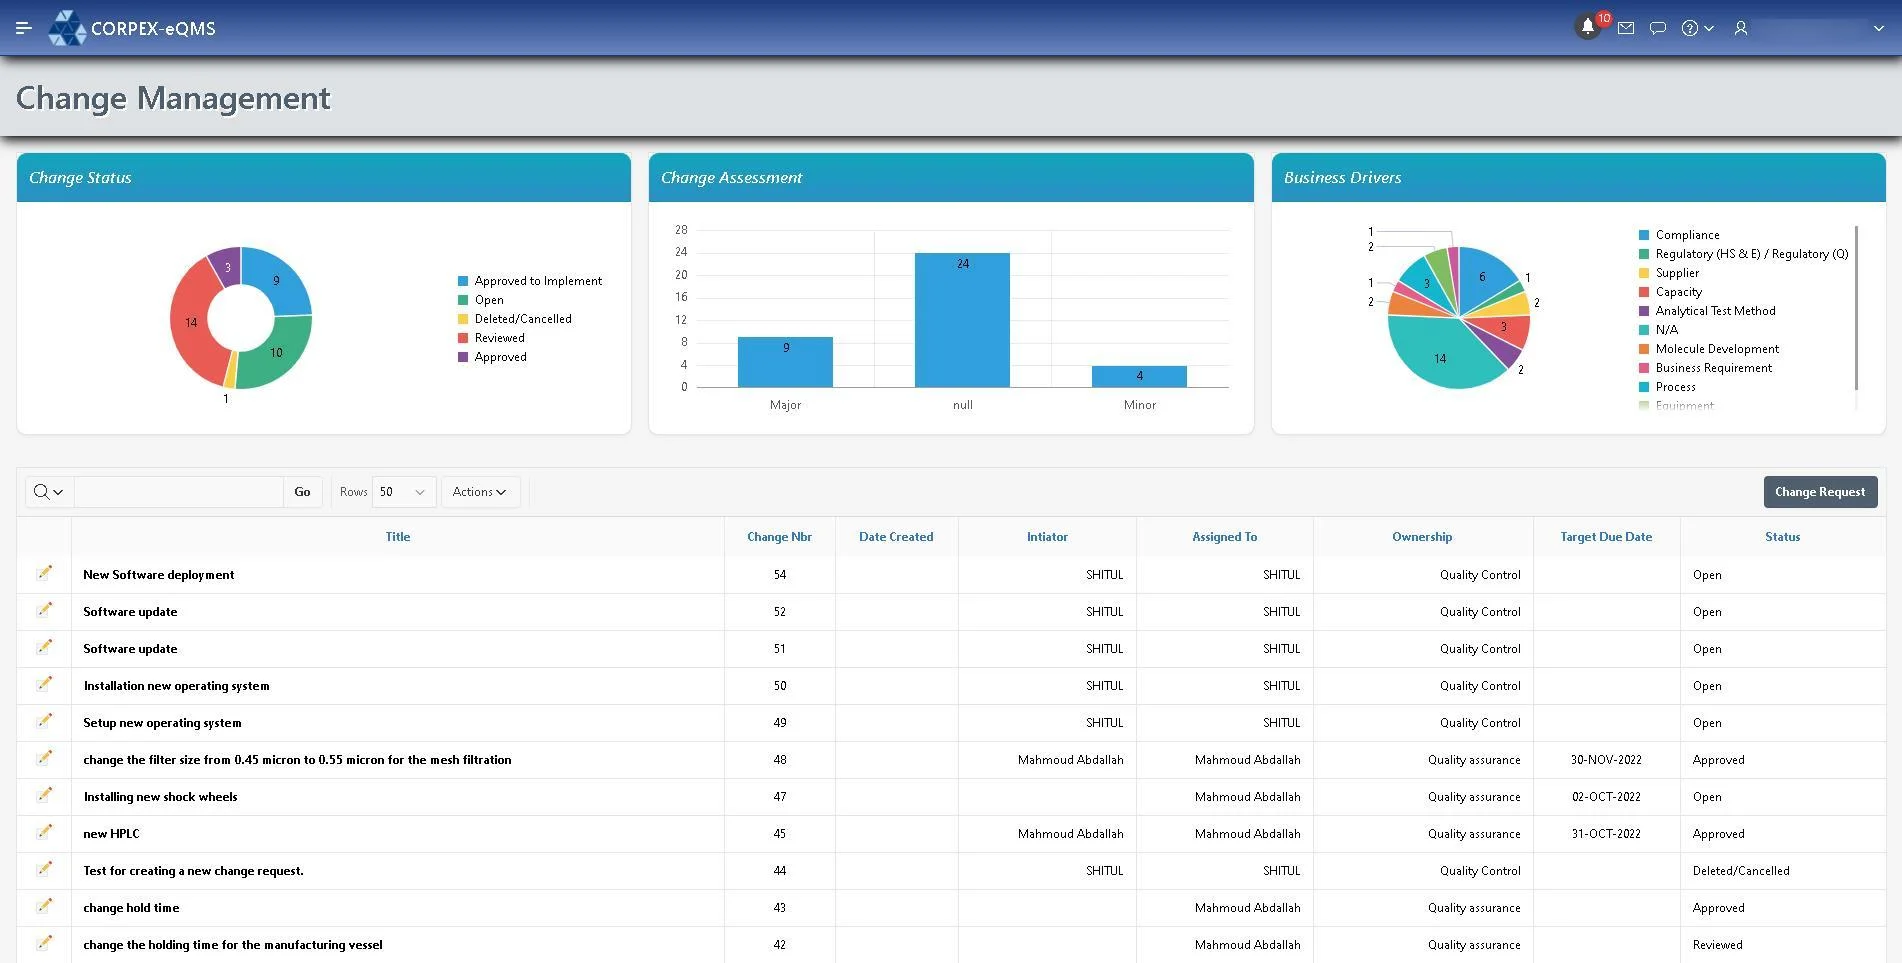Click edit pencil for new HPLC row

45,832
